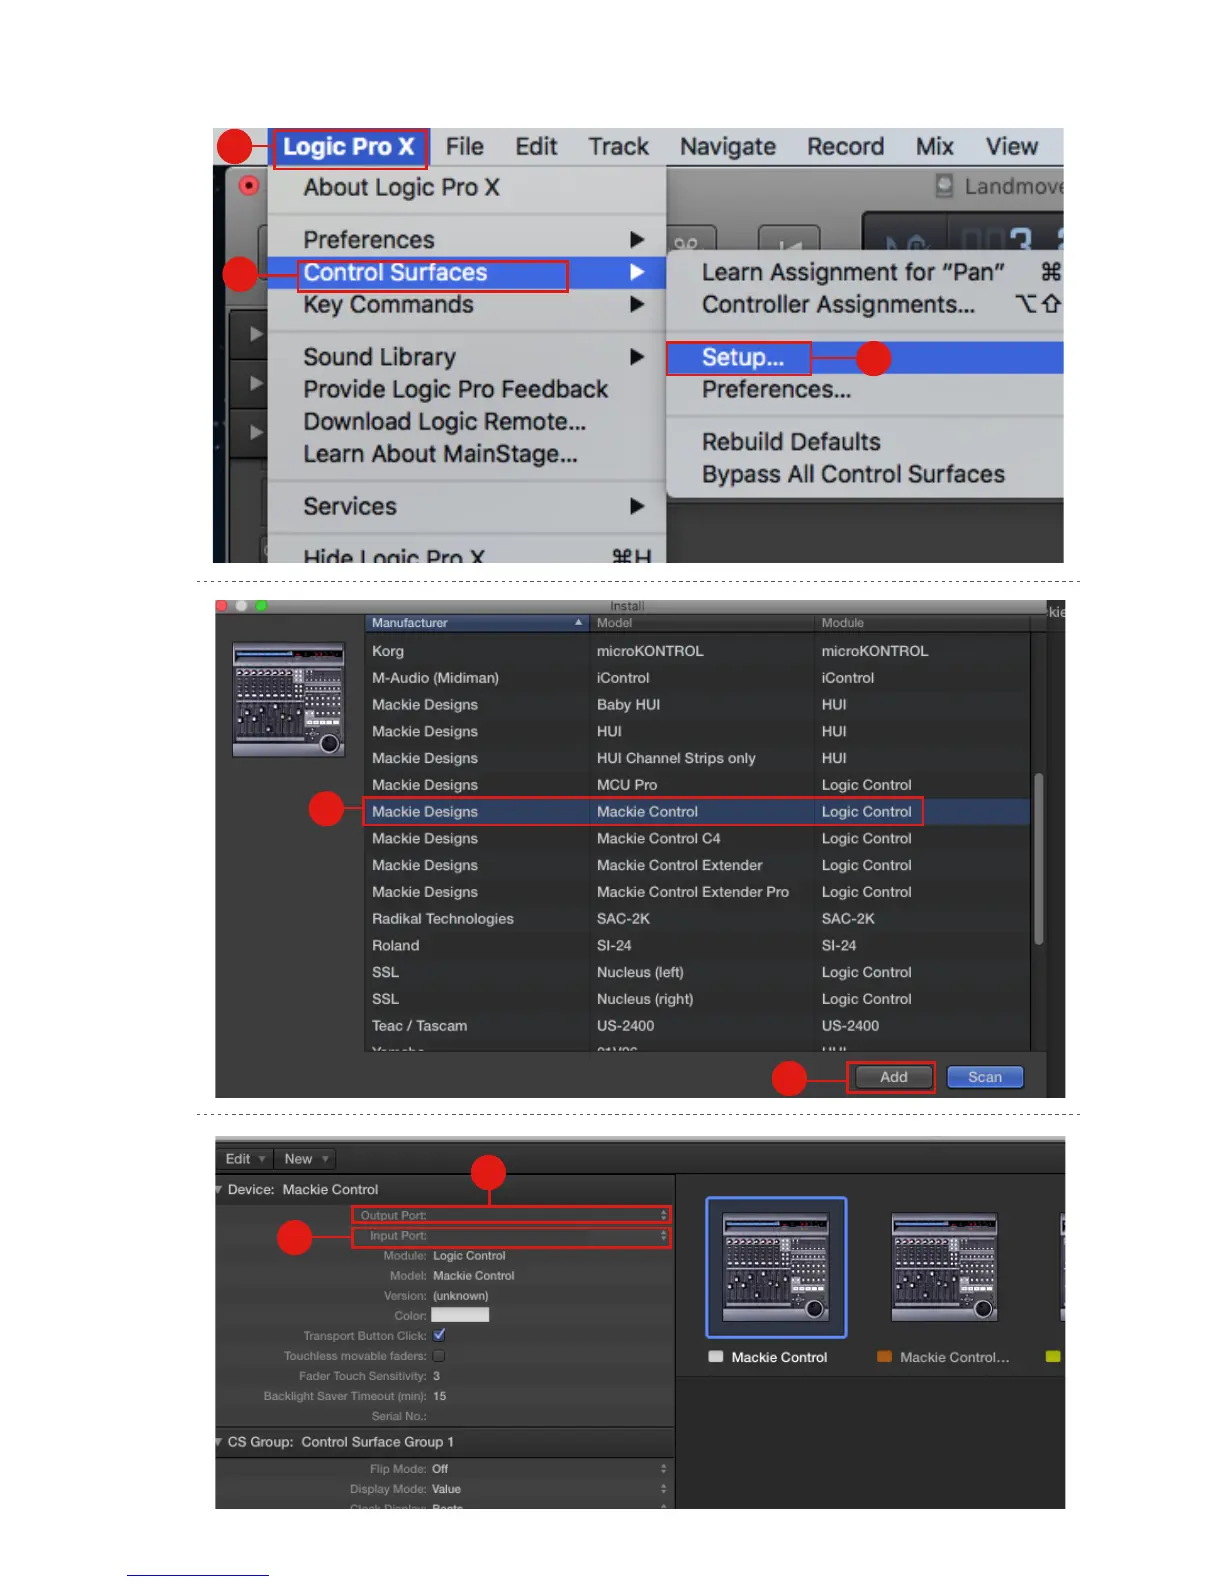This screenshot has height=1584, width=1224.
Task: Open the View menu in menu bar
Action: pyautogui.click(x=1011, y=147)
